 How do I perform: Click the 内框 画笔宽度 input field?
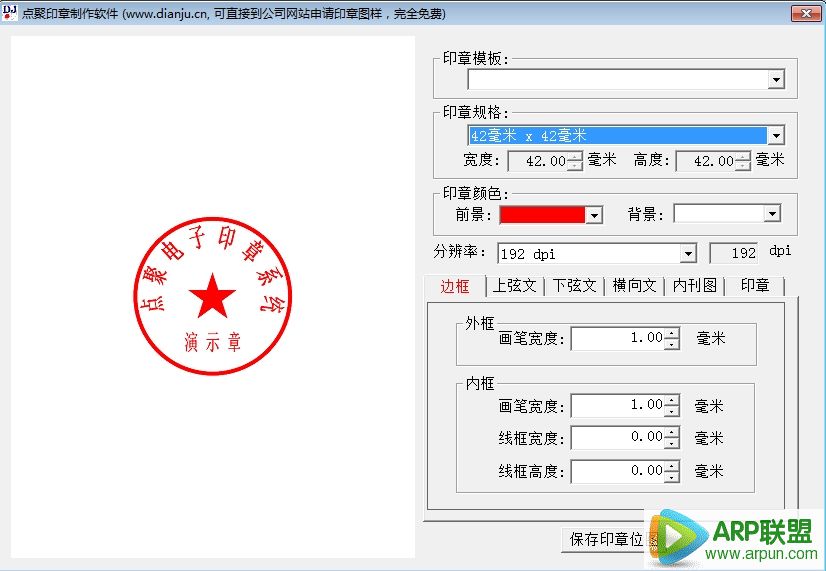pos(618,405)
